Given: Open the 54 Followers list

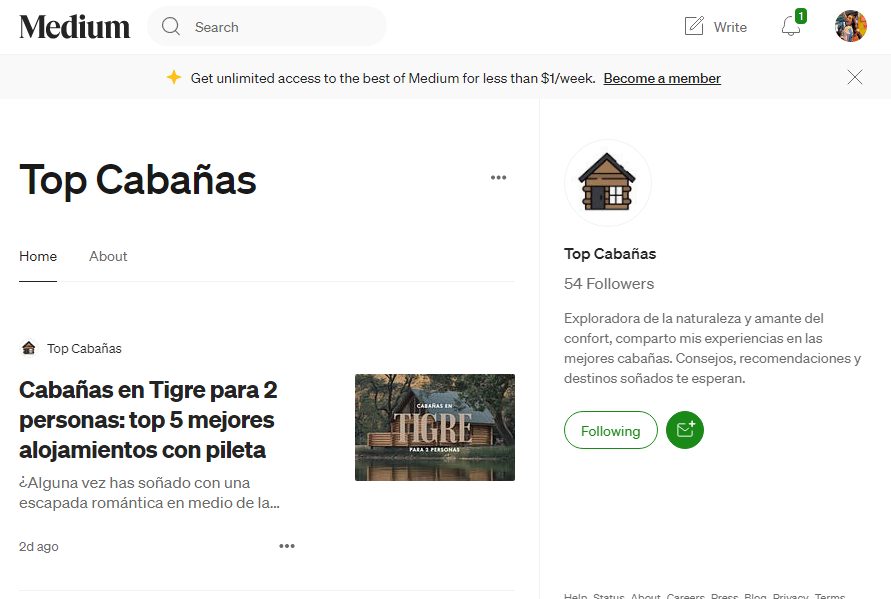Looking at the screenshot, I should point(609,284).
